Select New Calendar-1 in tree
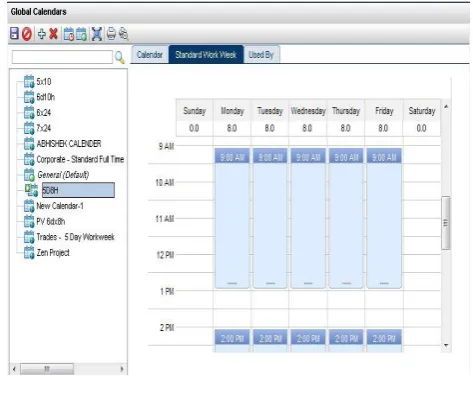 pos(60,206)
